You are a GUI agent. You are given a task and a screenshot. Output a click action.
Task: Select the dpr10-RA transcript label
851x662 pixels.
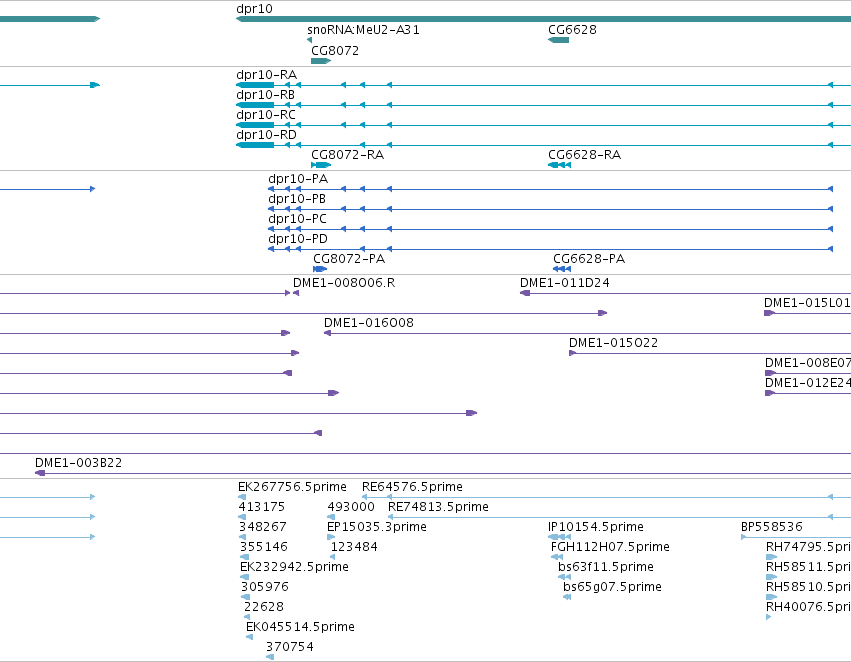tap(266, 74)
